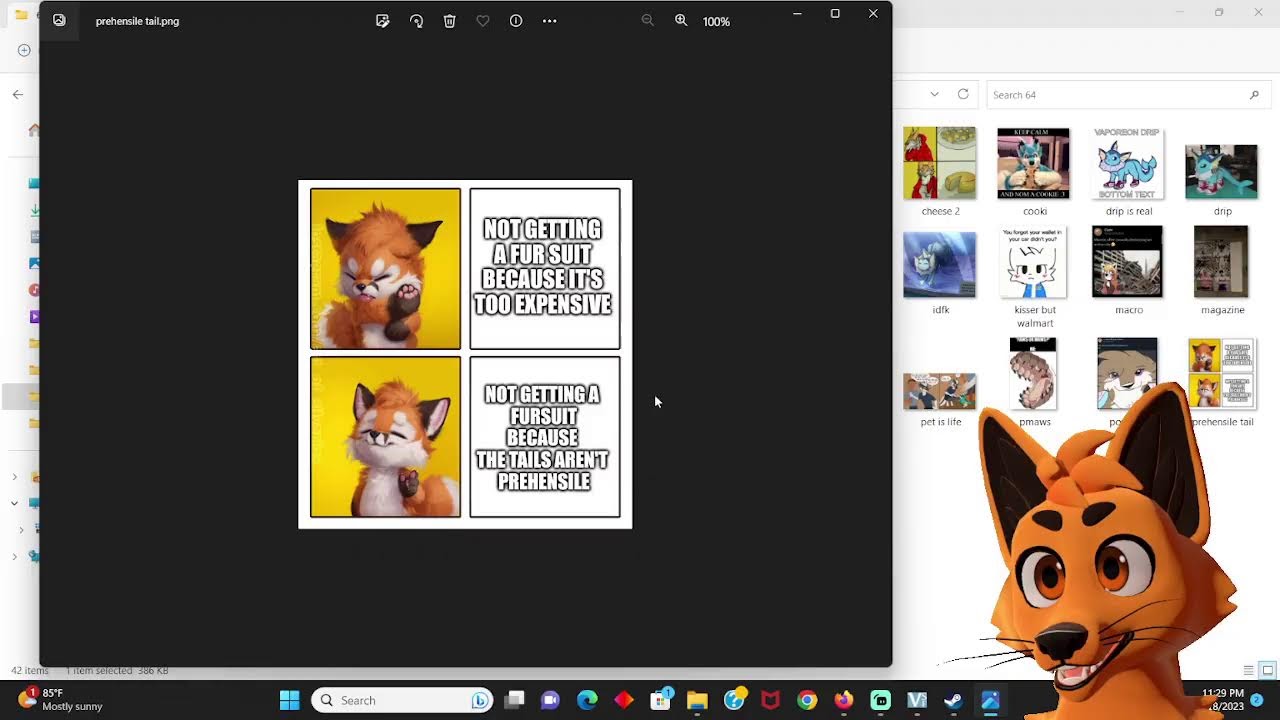The height and width of the screenshot is (720, 1280).
Task: Expand the address bar history dropdown chevron
Action: click(x=934, y=94)
